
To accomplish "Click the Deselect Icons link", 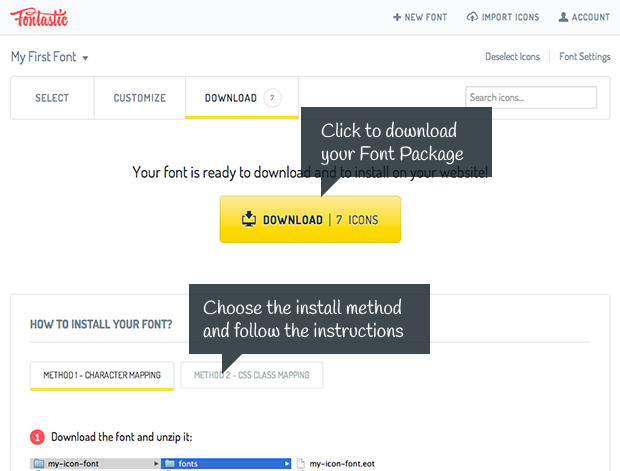I will [512, 57].
